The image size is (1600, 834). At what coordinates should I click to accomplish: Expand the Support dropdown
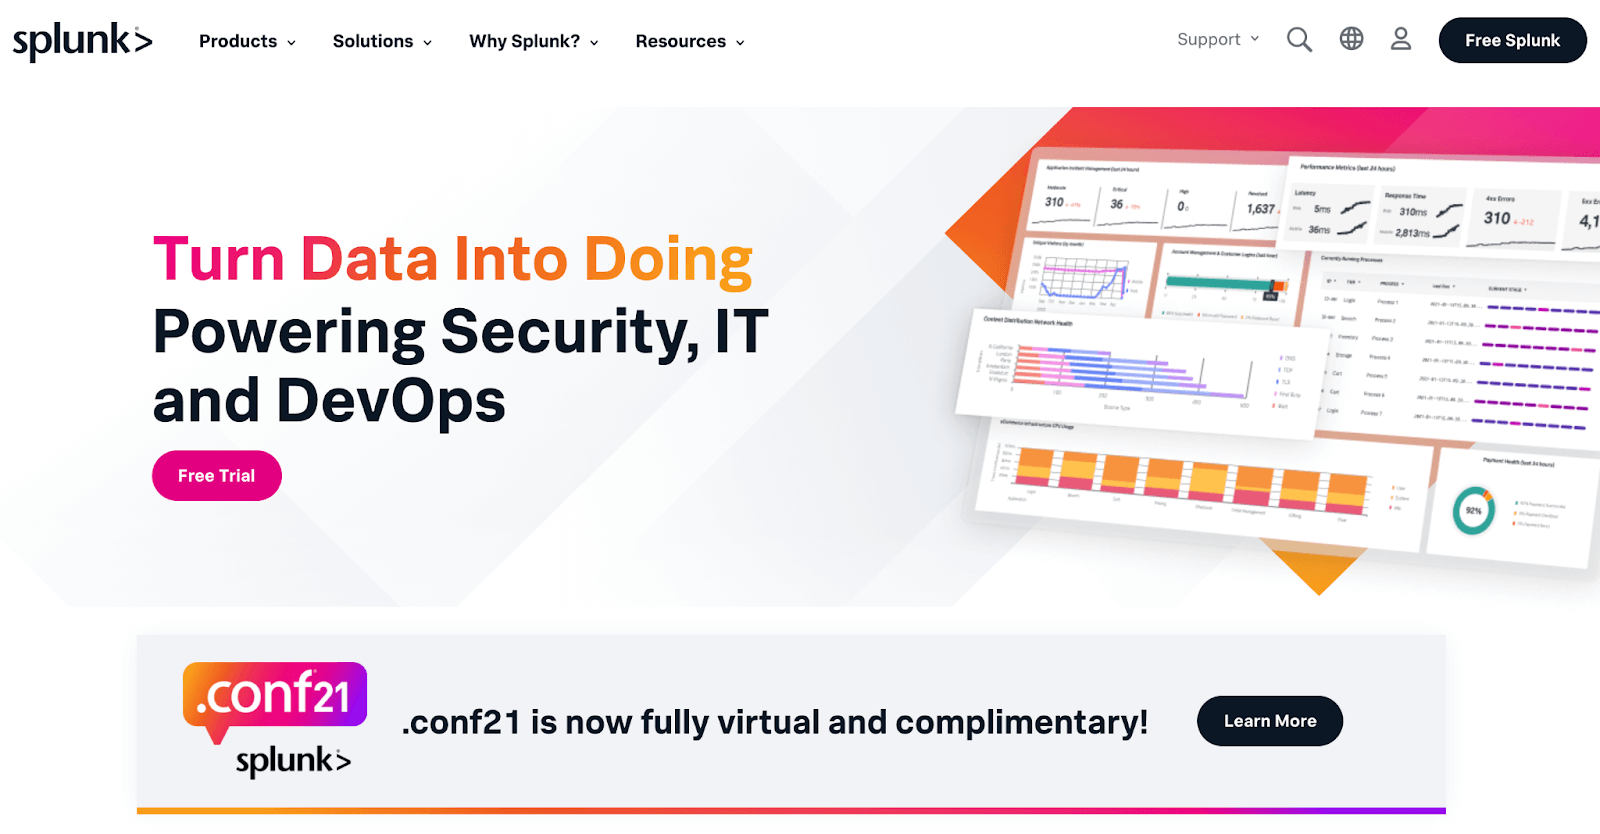(x=1218, y=39)
